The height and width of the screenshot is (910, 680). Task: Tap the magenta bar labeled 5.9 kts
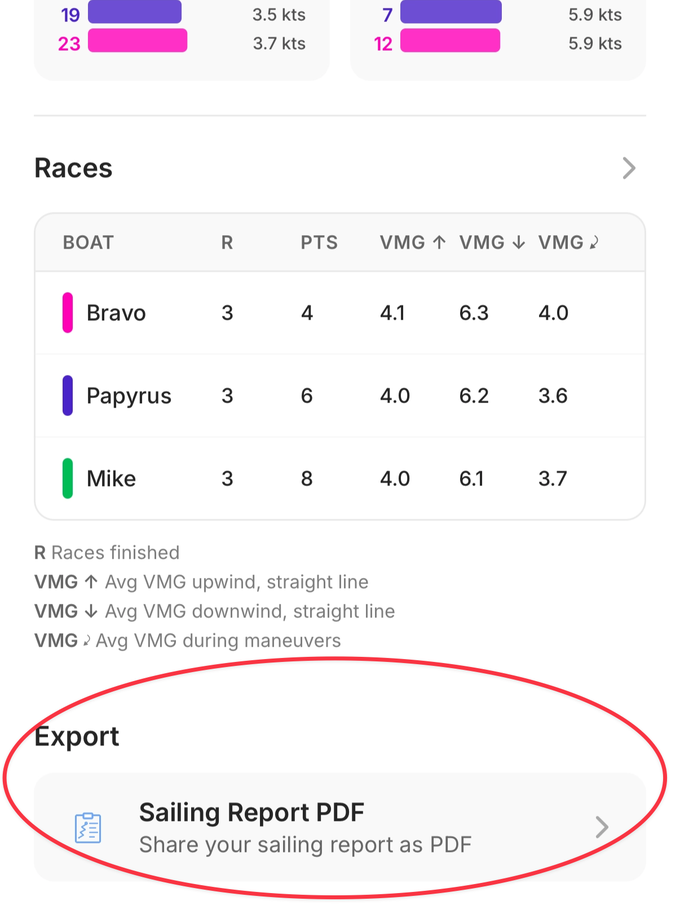click(449, 41)
